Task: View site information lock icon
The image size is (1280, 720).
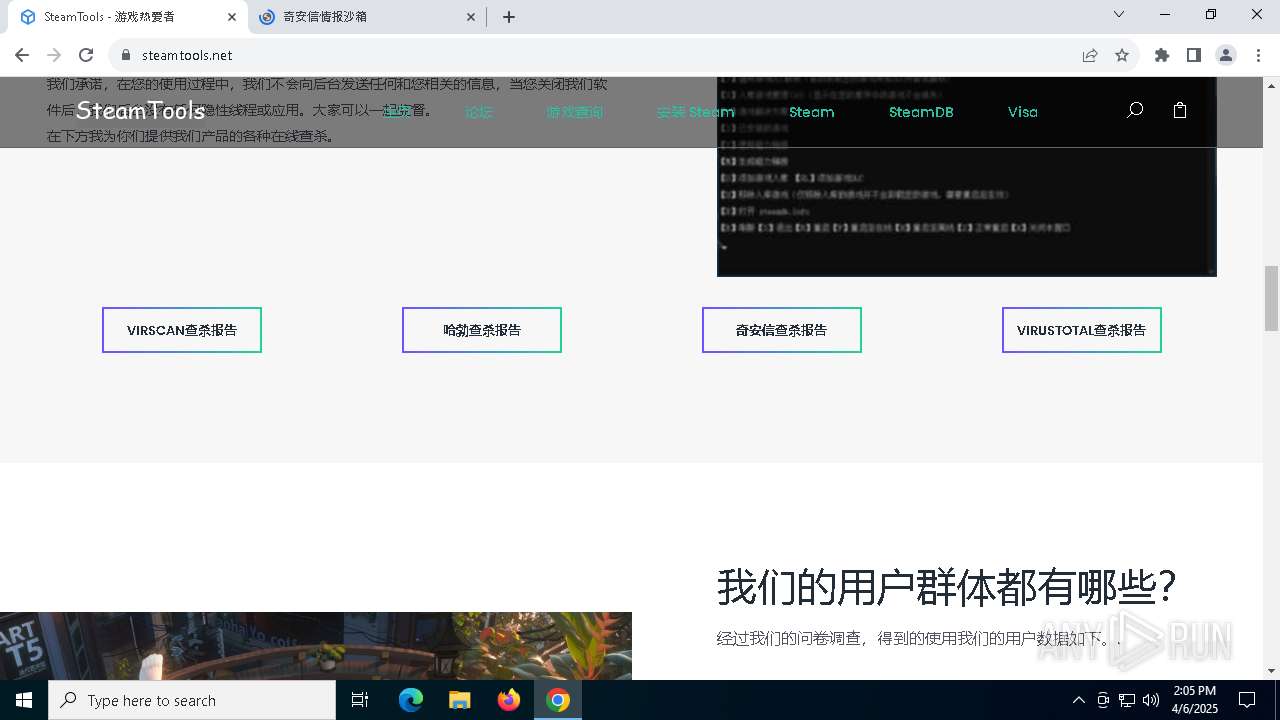Action: [126, 55]
